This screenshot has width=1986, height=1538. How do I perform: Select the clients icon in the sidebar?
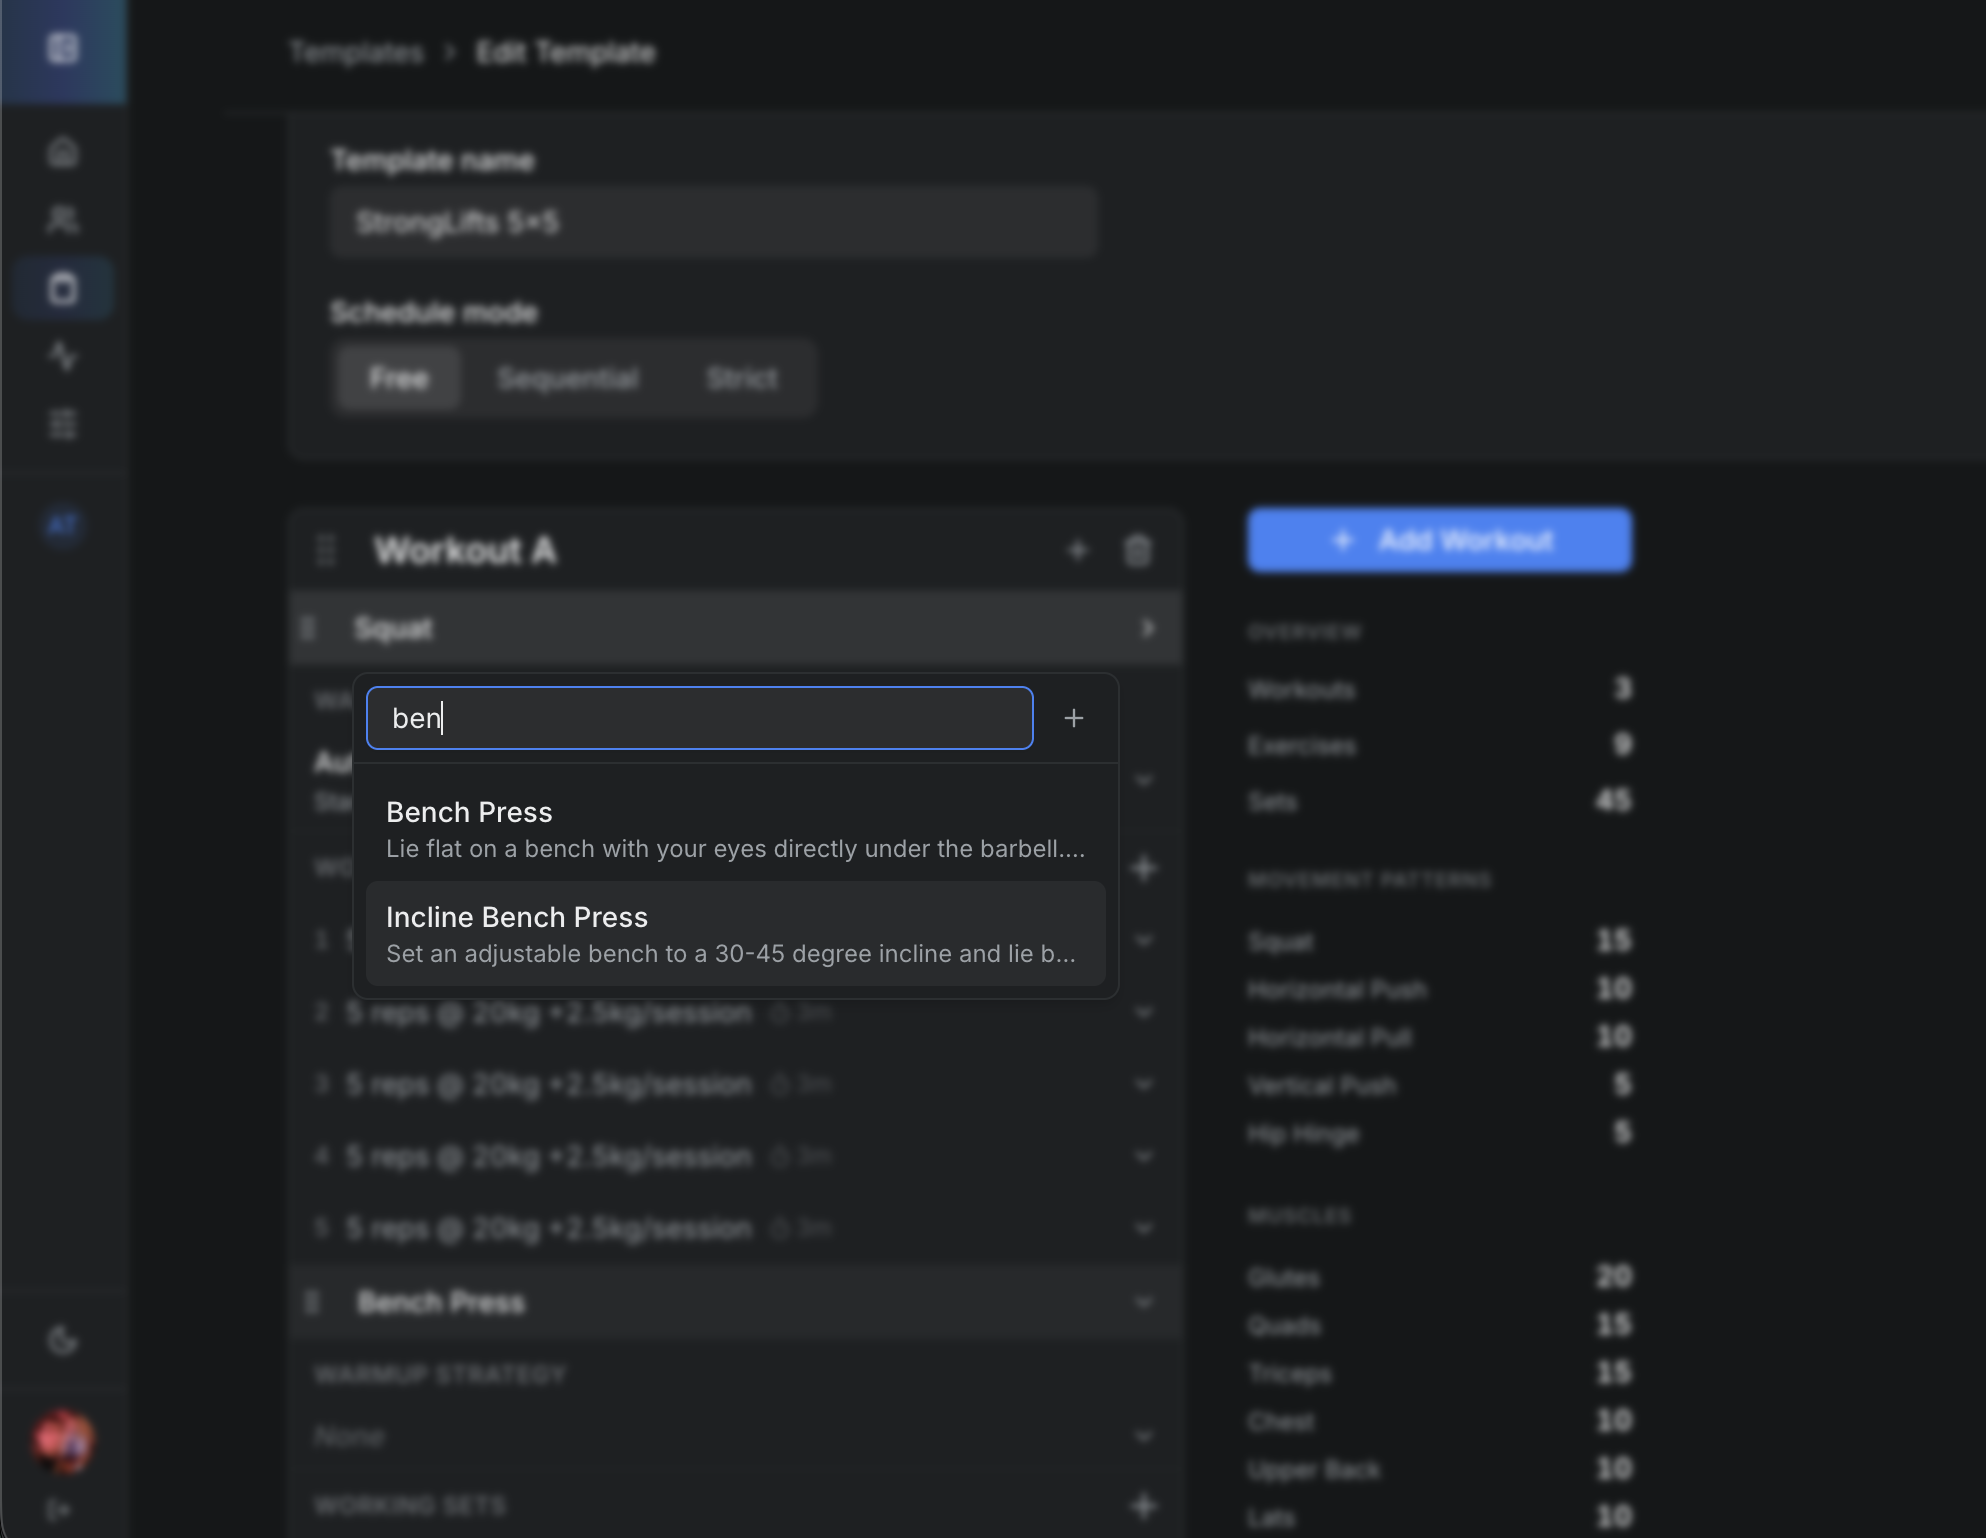tap(63, 220)
